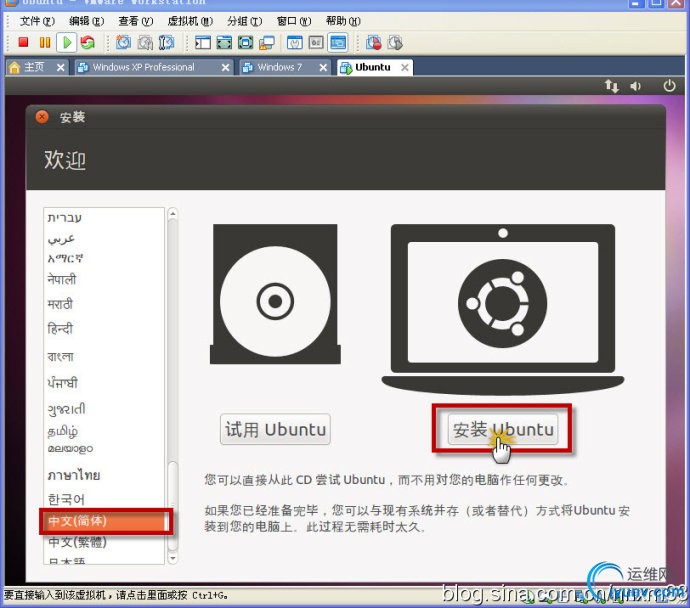690x608 pixels.
Task: Select አማርኛ in language list
Action: pyautogui.click(x=104, y=259)
